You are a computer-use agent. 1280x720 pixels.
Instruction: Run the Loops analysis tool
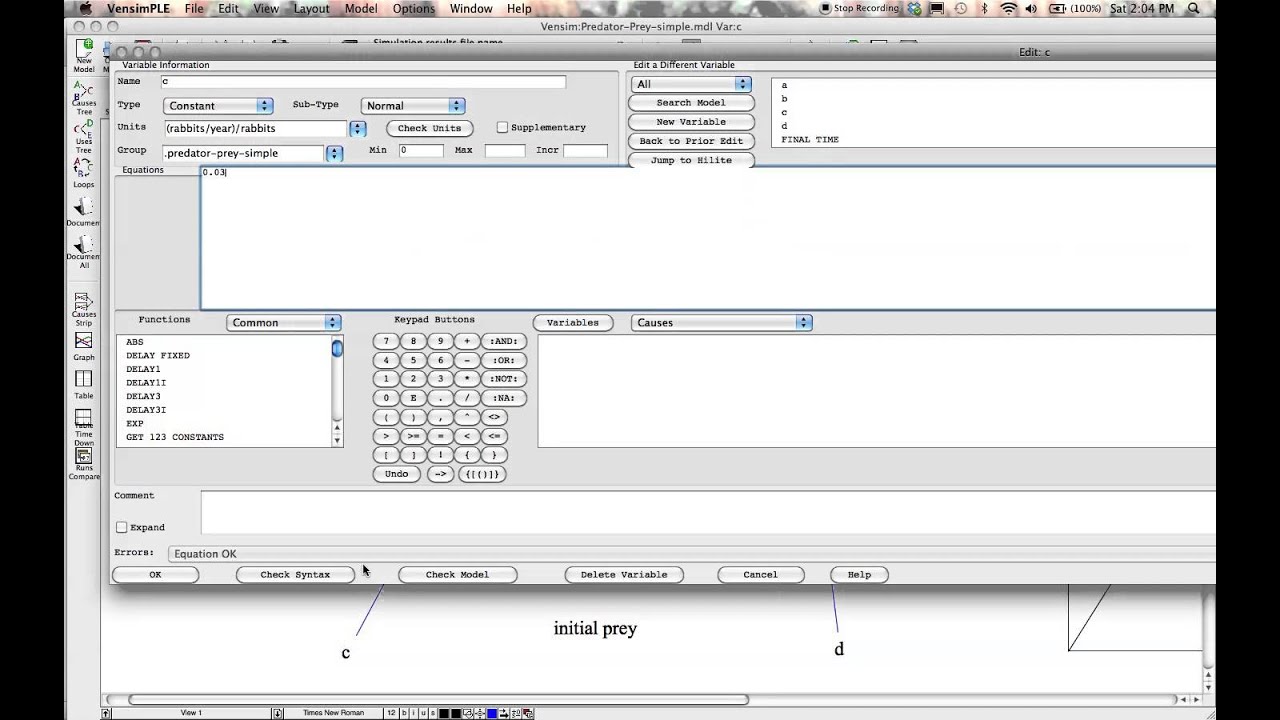(x=84, y=174)
